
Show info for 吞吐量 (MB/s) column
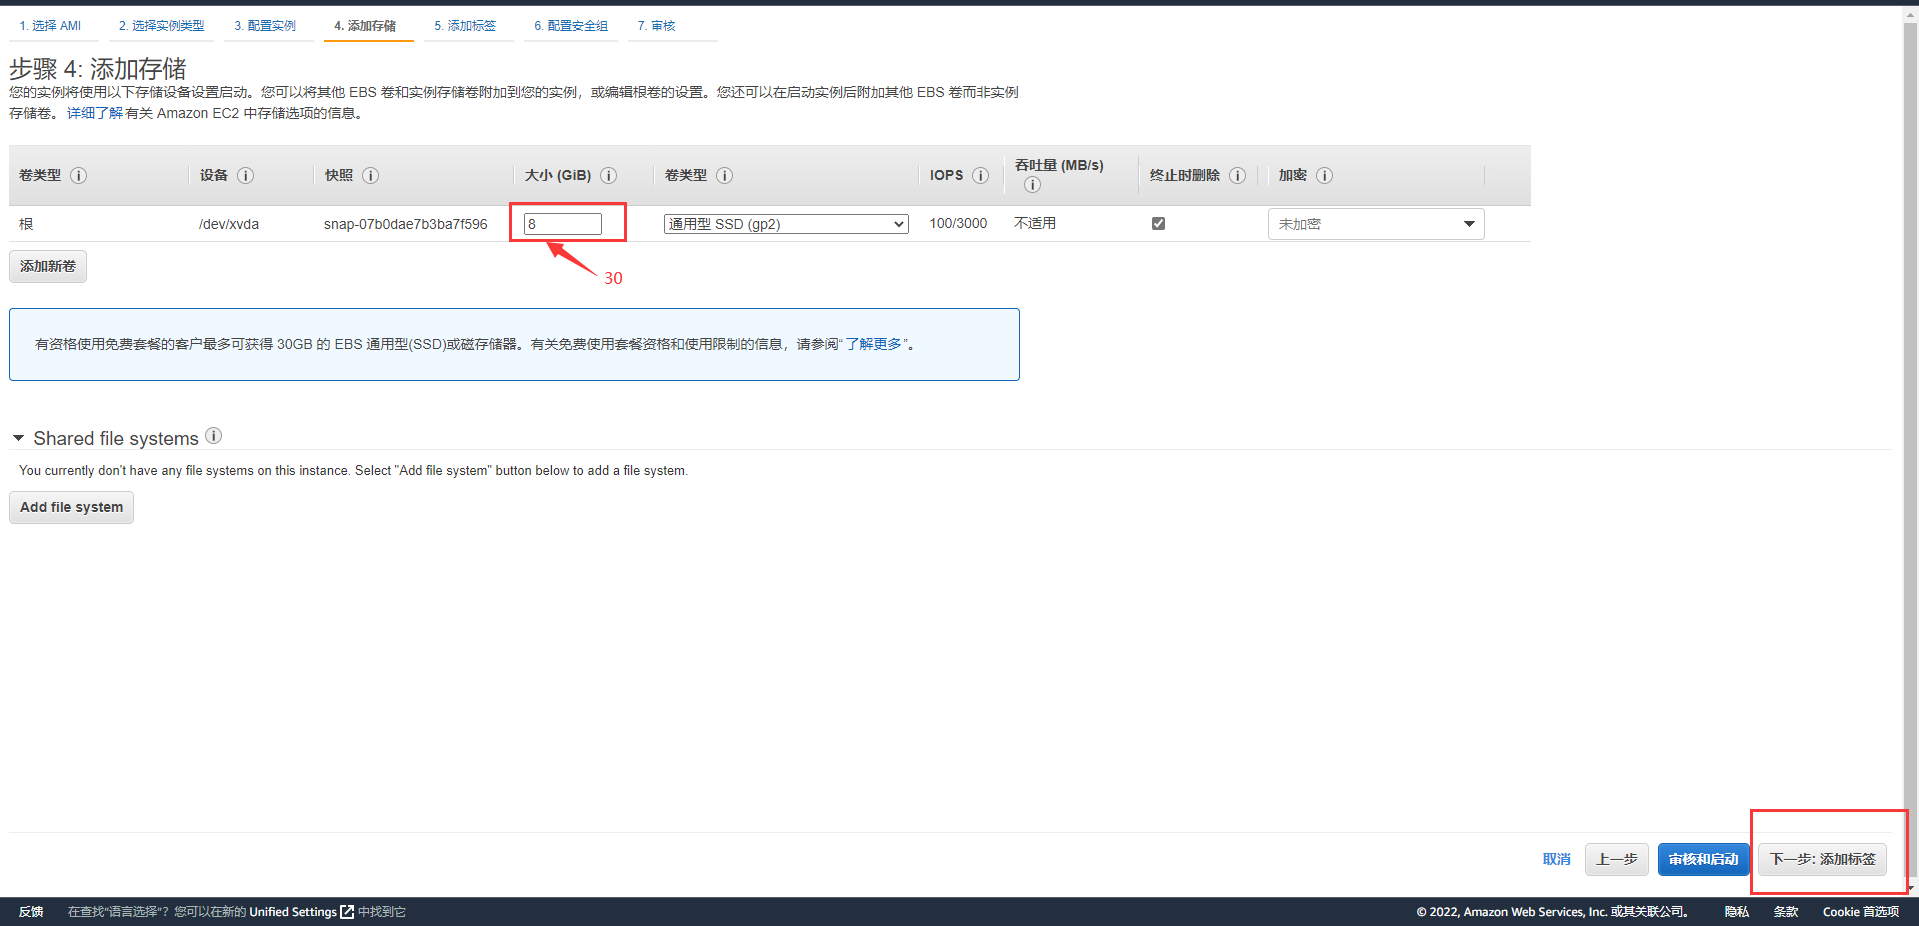point(1032,184)
